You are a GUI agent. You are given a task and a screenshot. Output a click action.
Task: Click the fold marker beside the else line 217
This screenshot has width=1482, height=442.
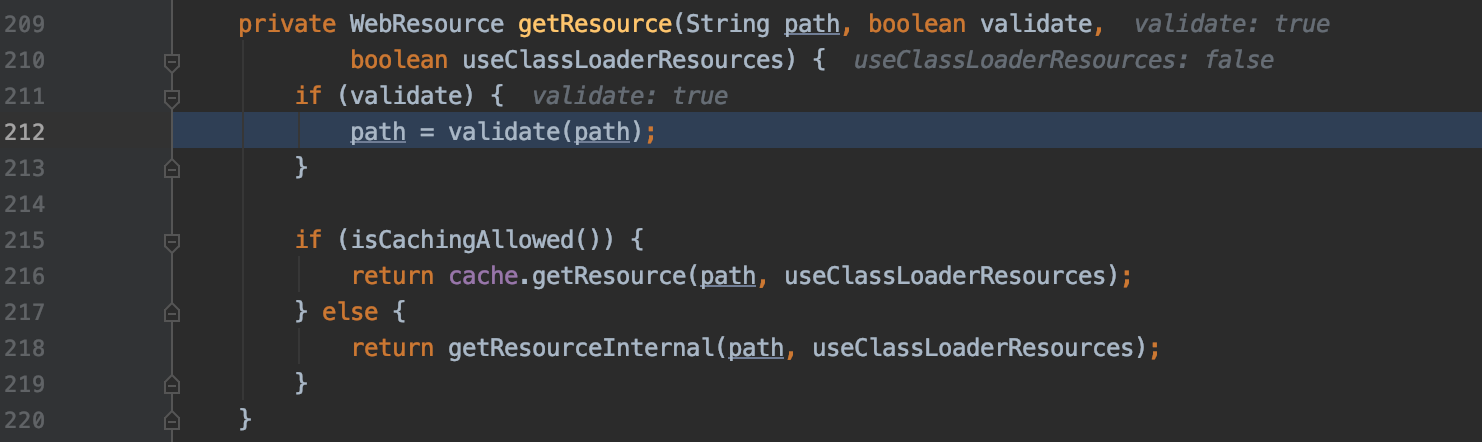pyautogui.click(x=172, y=313)
